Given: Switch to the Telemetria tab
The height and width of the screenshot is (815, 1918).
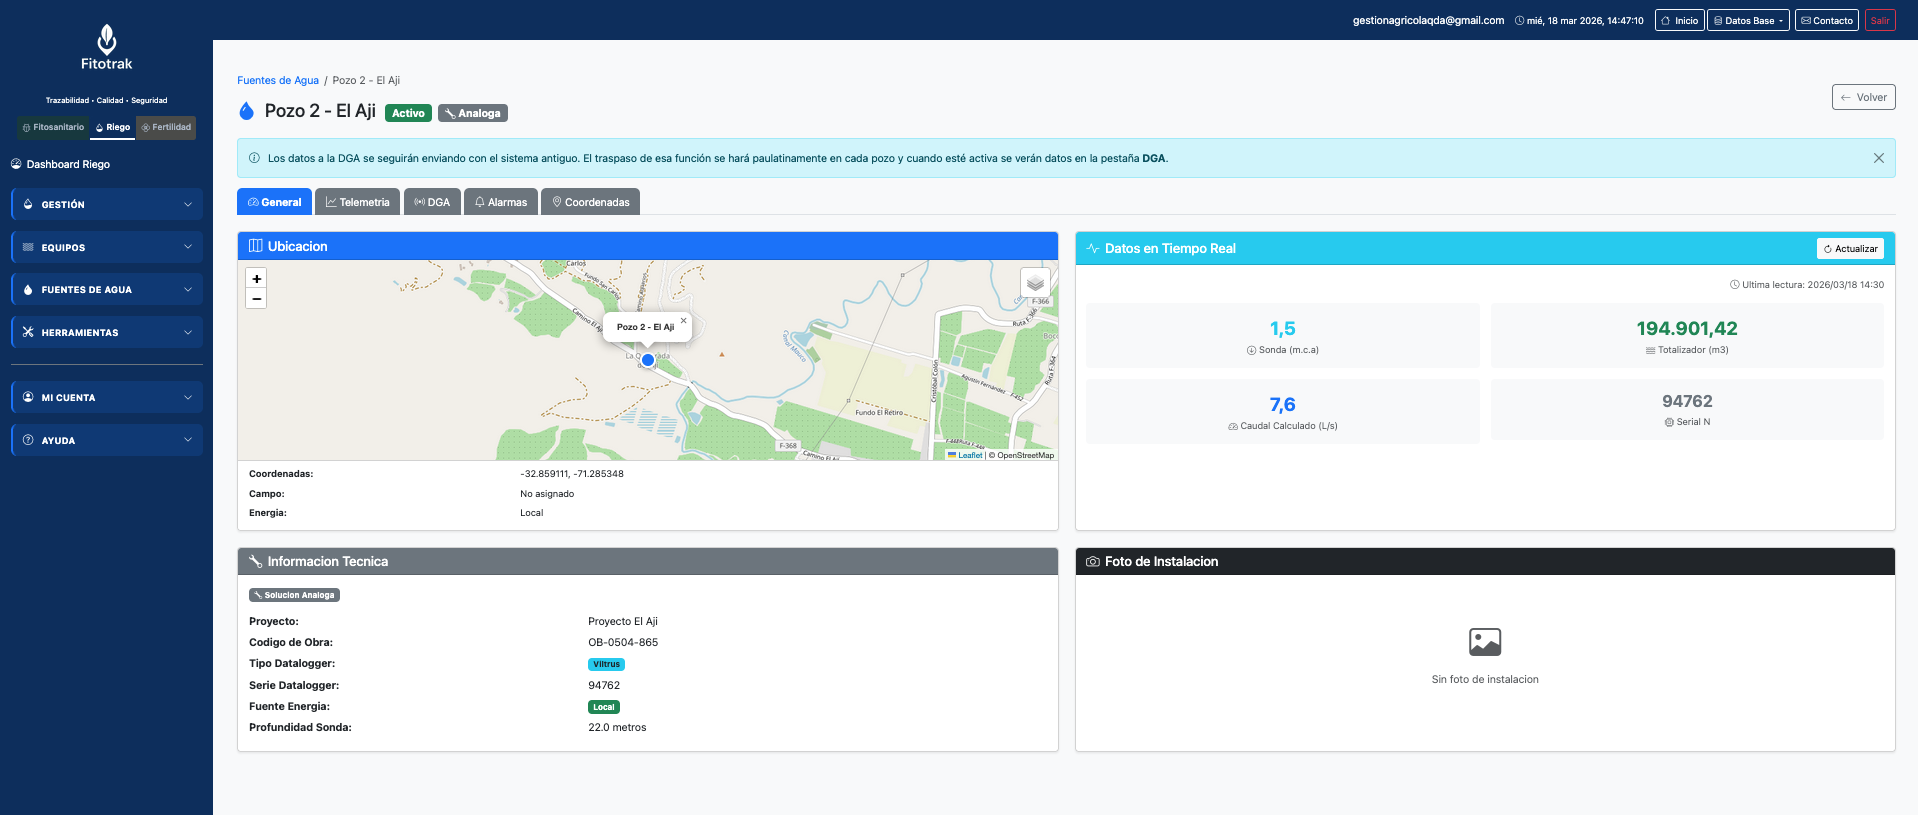Looking at the screenshot, I should 358,202.
